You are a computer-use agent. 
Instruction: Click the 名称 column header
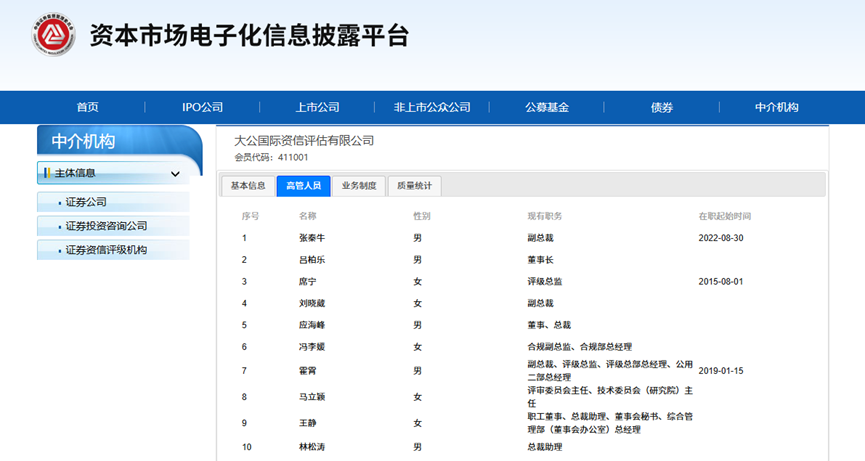point(307,216)
